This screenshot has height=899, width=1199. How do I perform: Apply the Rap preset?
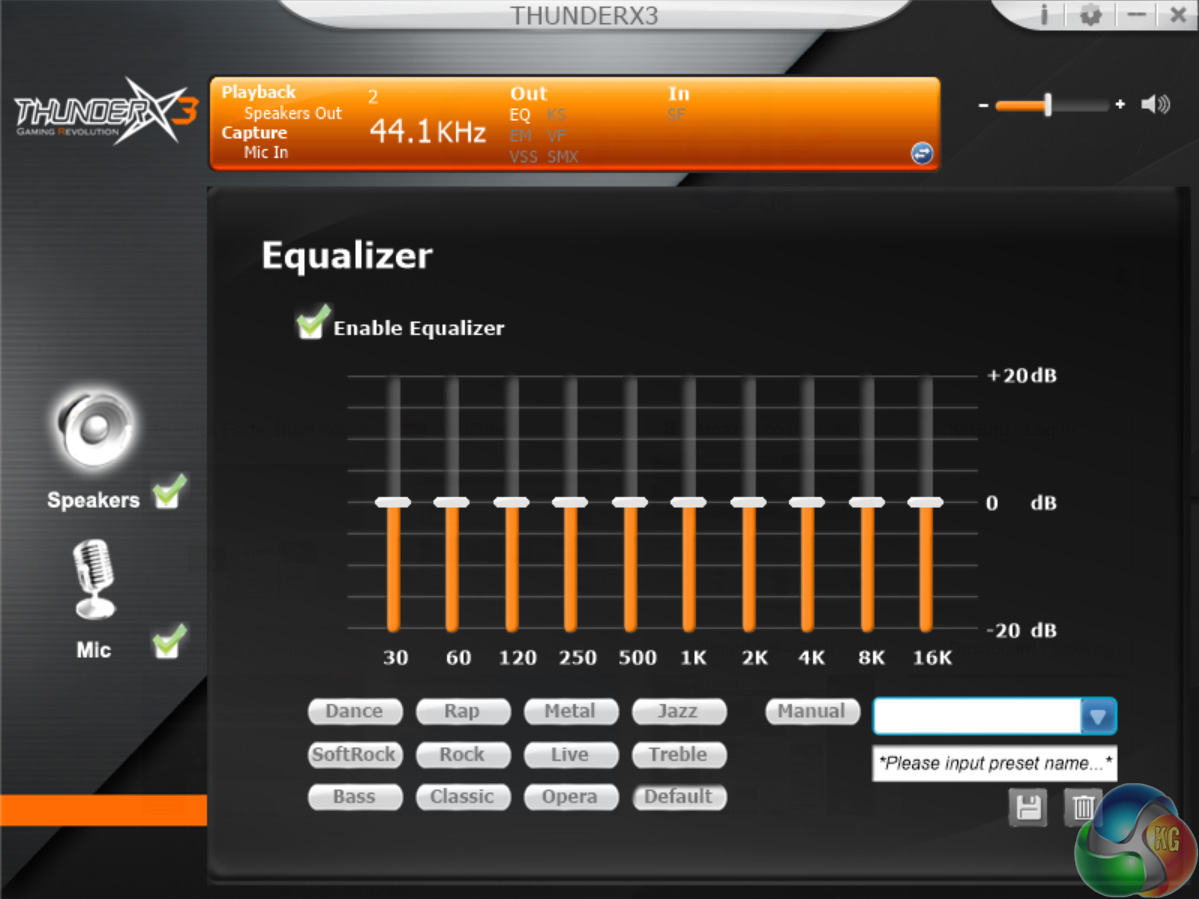click(x=463, y=711)
